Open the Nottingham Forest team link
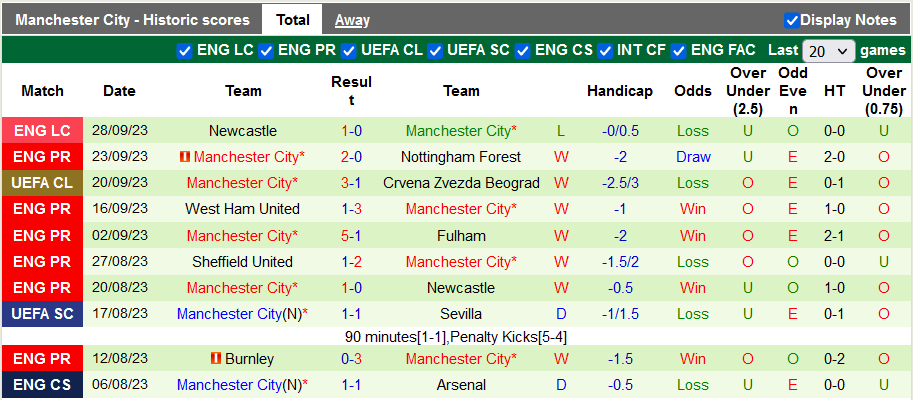The image size is (913, 400). pyautogui.click(x=461, y=157)
